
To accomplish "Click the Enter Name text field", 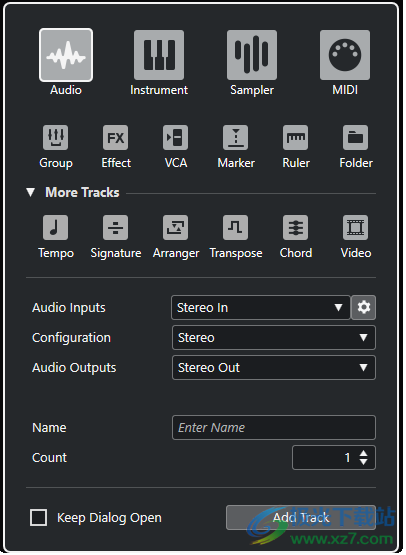I will 274,428.
